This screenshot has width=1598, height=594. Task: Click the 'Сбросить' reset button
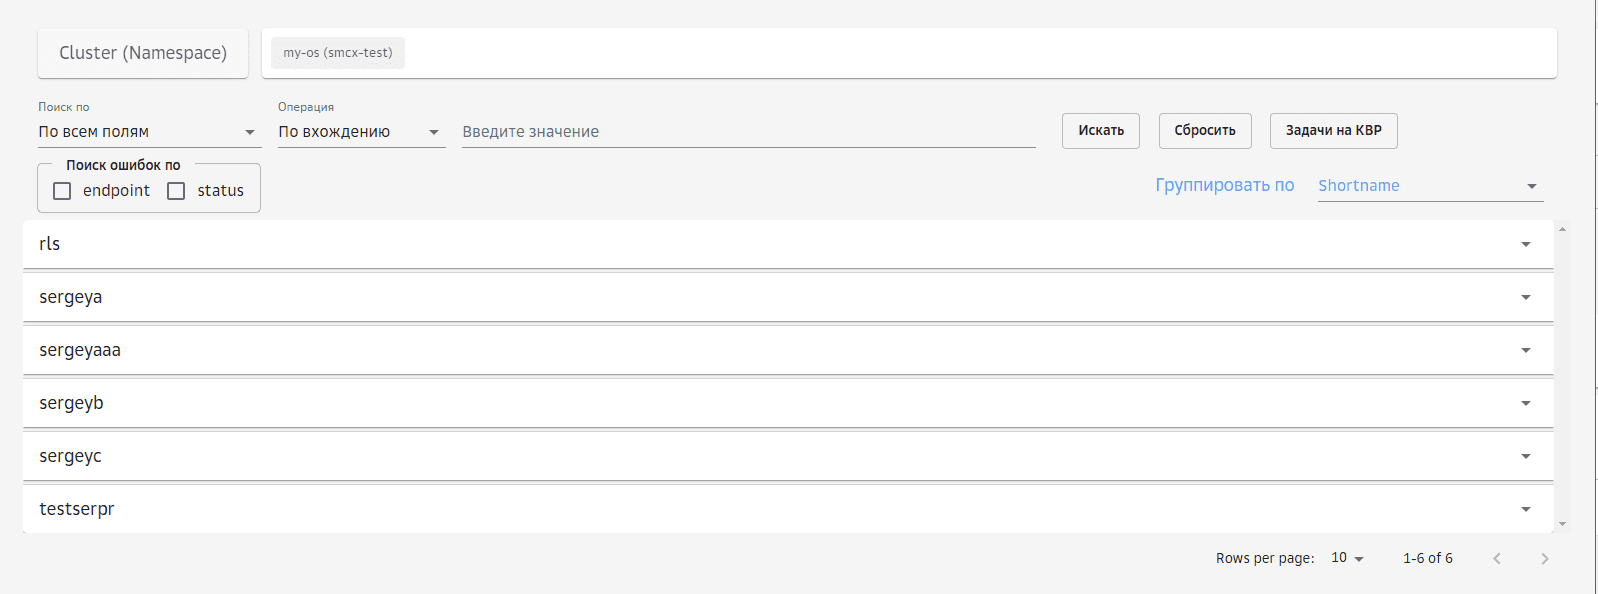click(1205, 131)
